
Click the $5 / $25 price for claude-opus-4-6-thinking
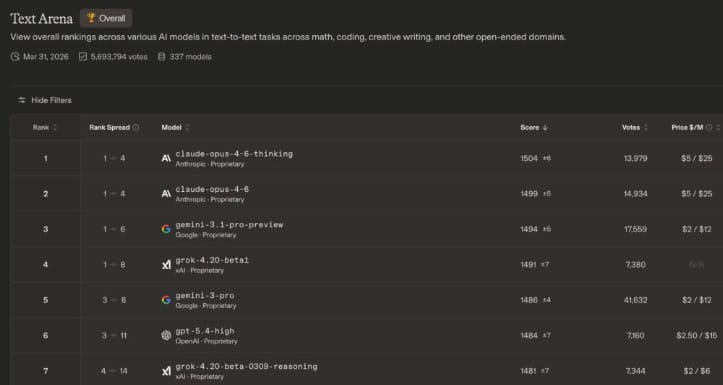(x=697, y=158)
